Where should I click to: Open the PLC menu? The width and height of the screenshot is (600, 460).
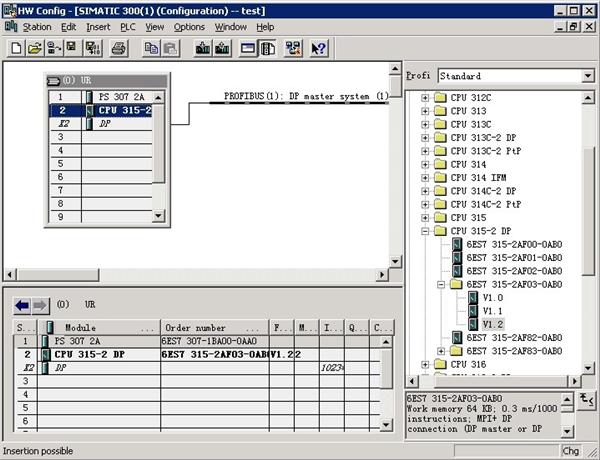(x=128, y=27)
